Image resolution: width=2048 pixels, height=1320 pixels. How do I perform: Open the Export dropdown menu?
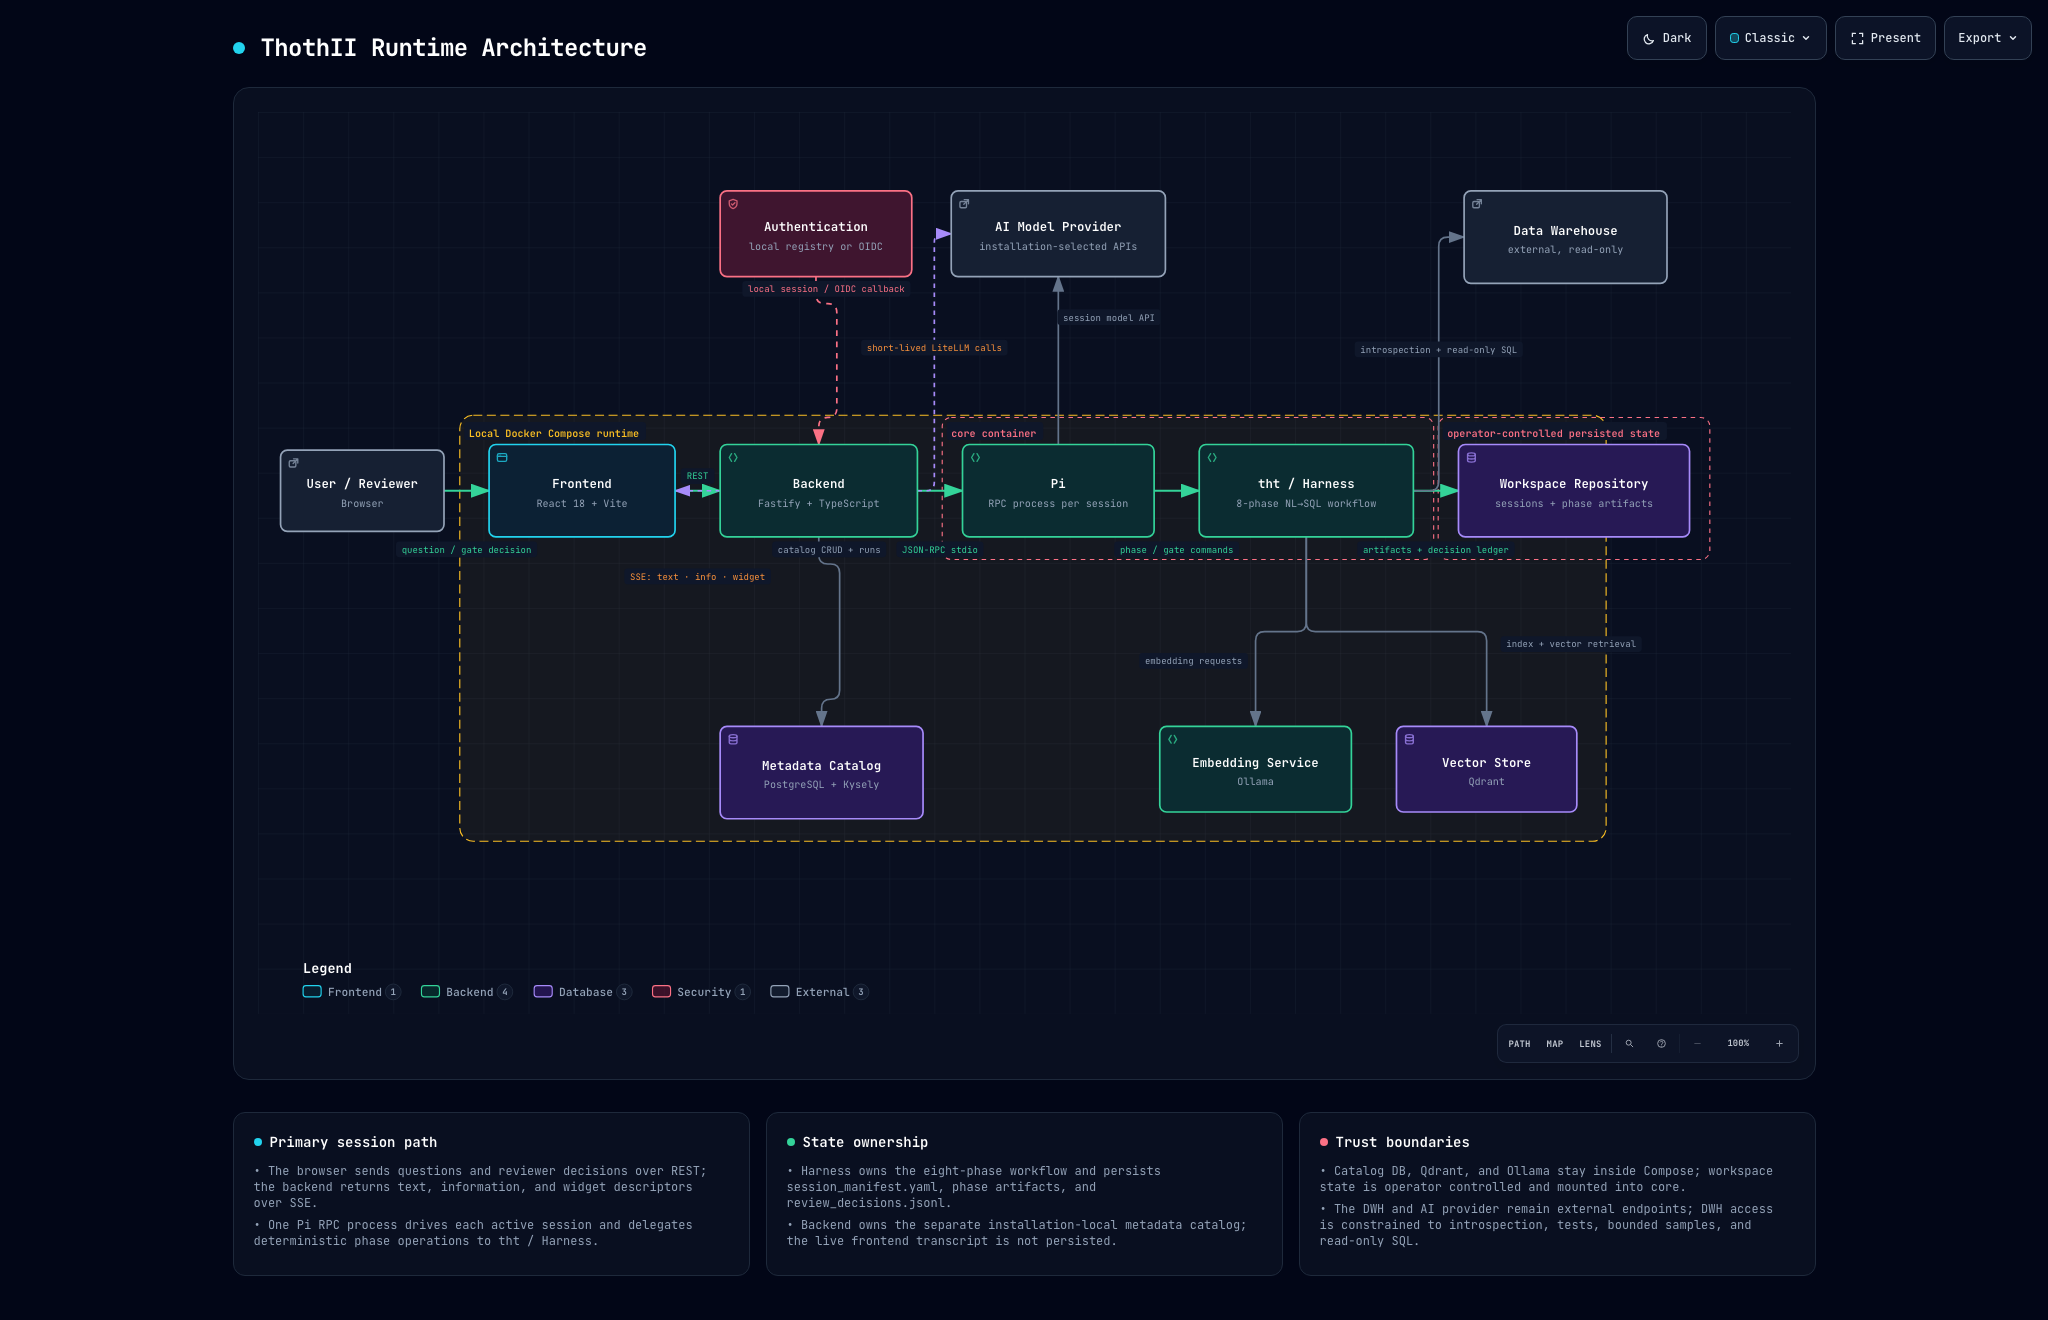coord(1987,38)
